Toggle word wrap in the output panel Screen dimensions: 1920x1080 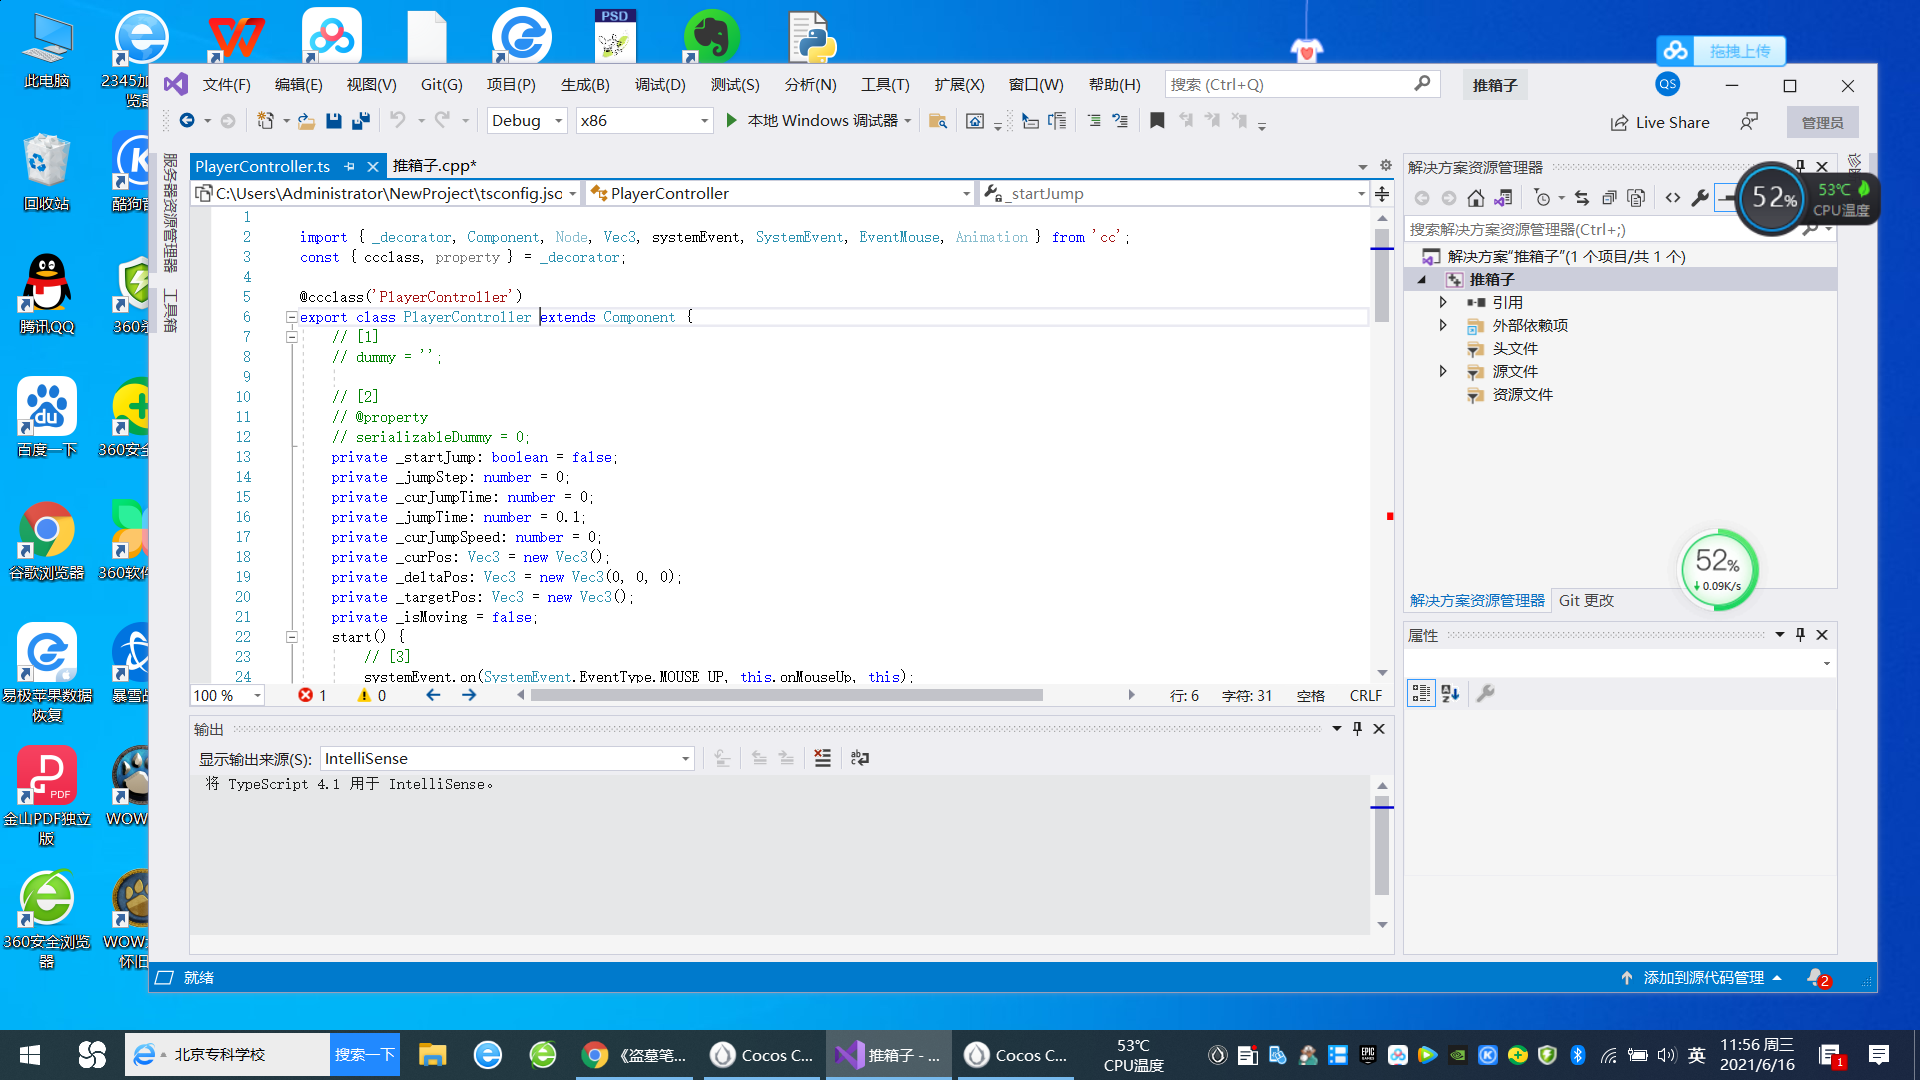pyautogui.click(x=859, y=758)
